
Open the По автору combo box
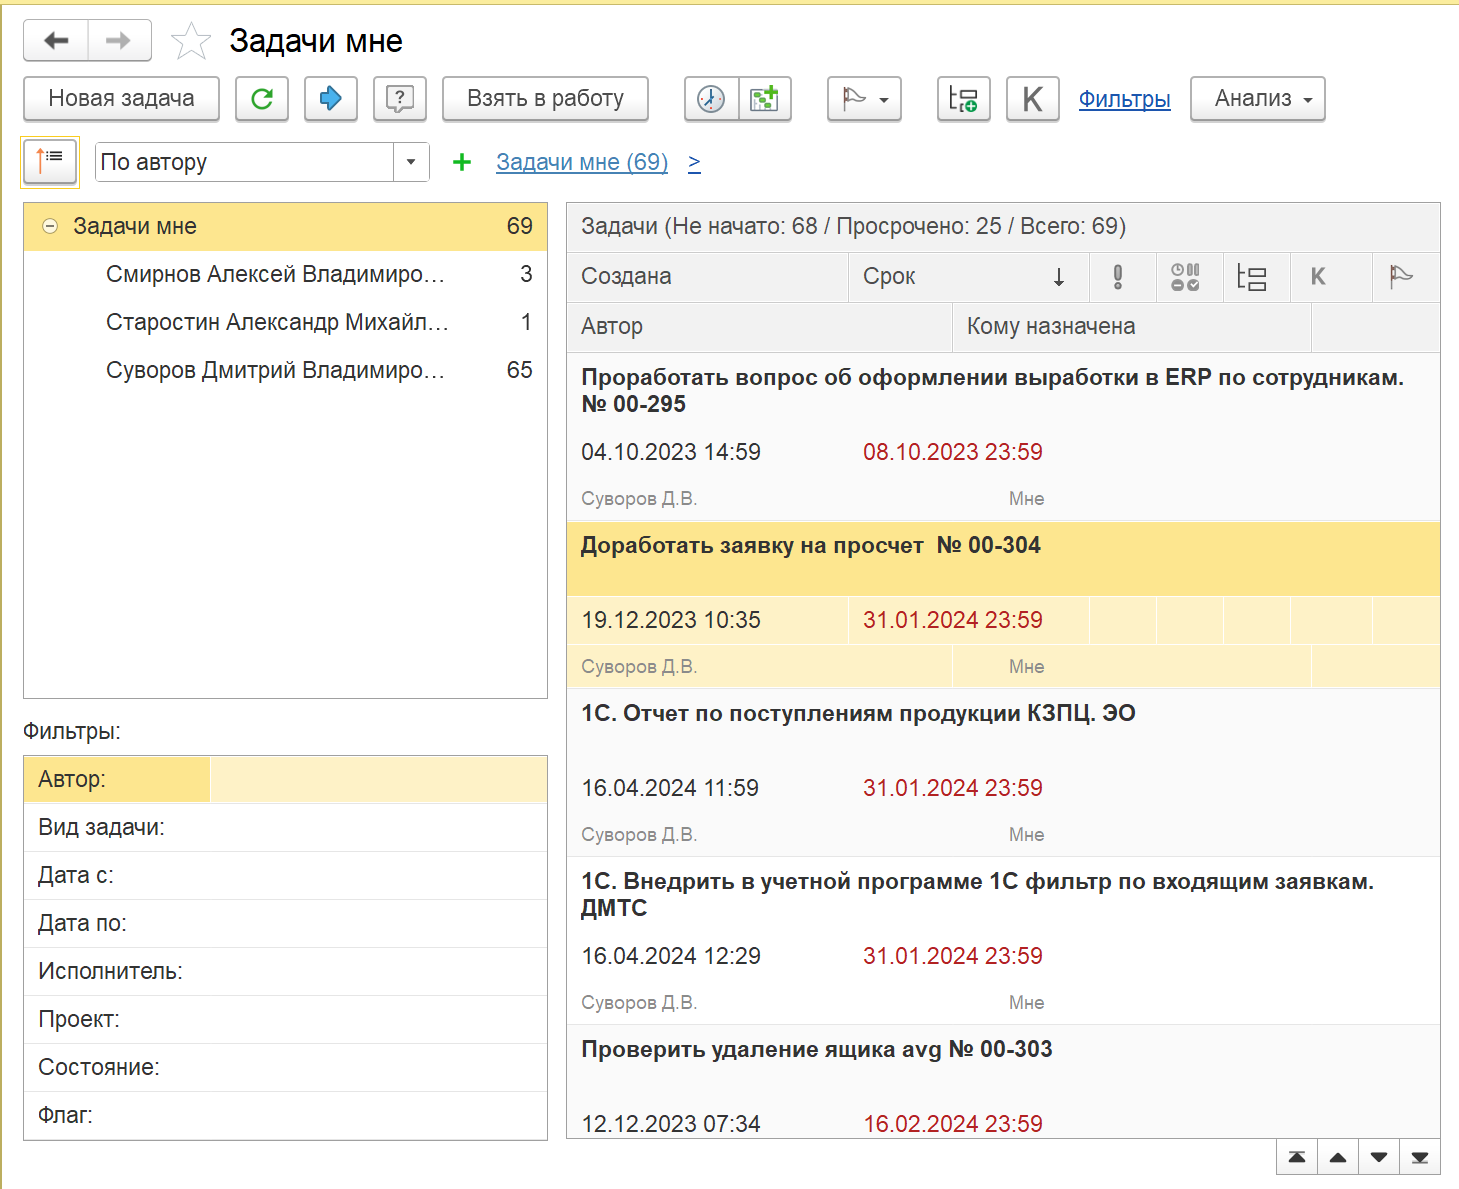(x=262, y=162)
